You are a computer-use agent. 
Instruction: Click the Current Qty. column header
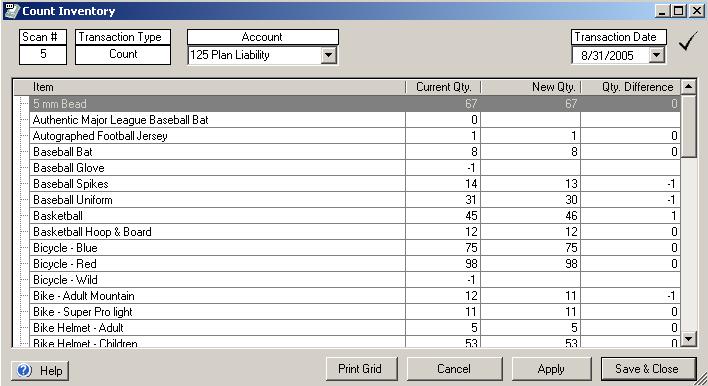pos(443,87)
